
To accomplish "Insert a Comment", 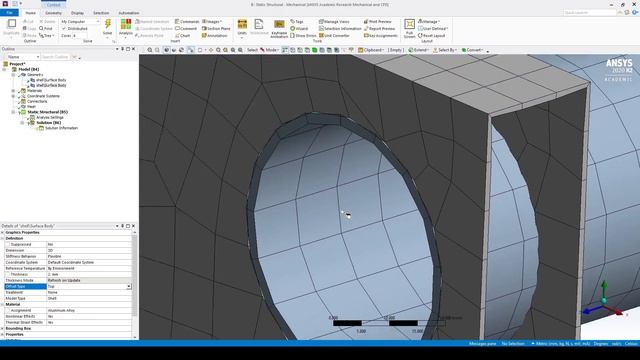I will tap(186, 29).
